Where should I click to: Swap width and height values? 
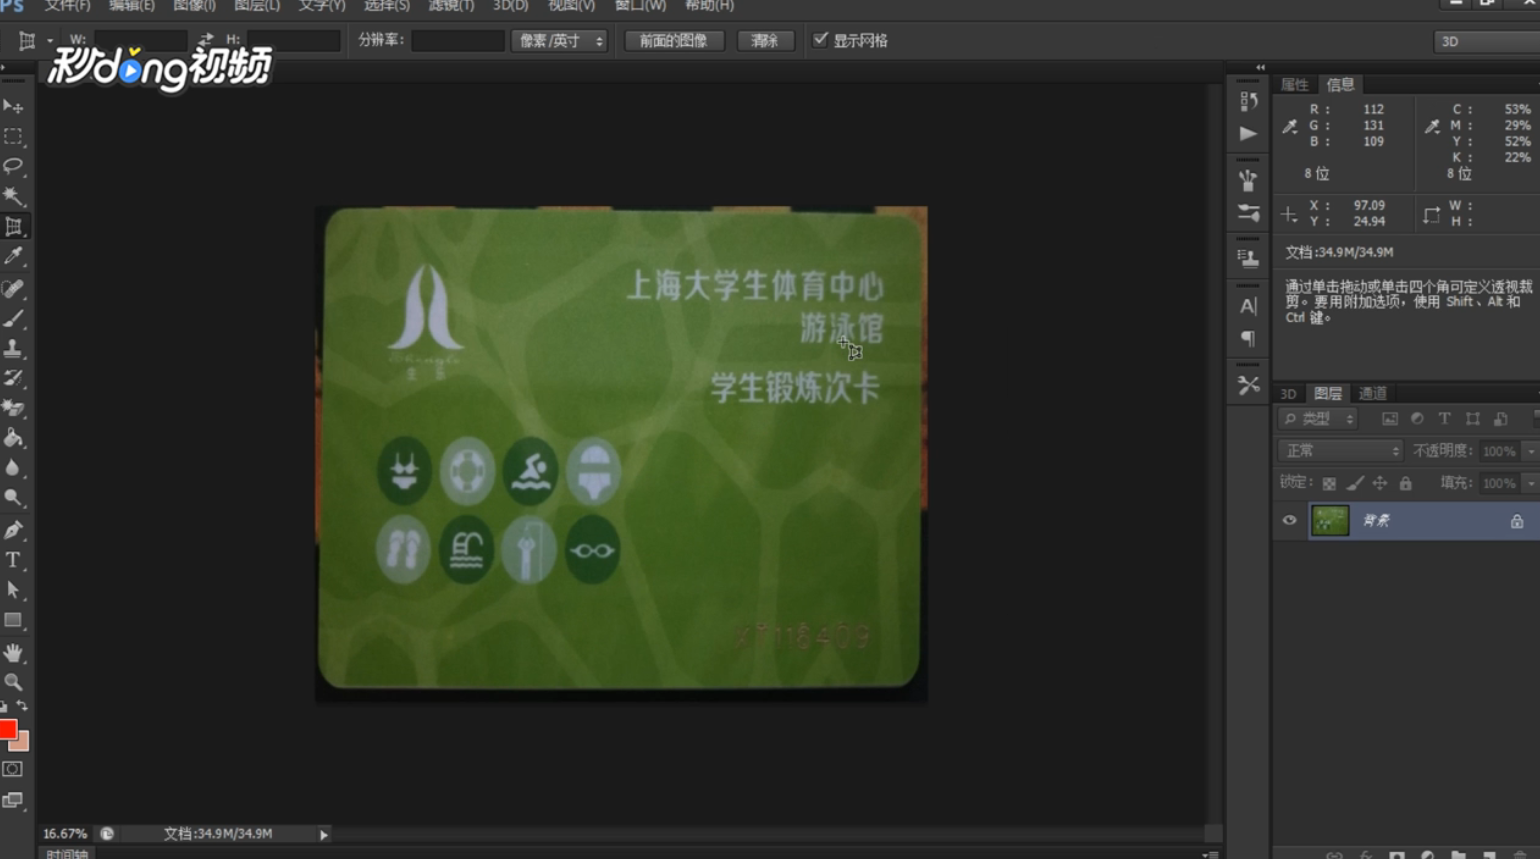point(206,40)
